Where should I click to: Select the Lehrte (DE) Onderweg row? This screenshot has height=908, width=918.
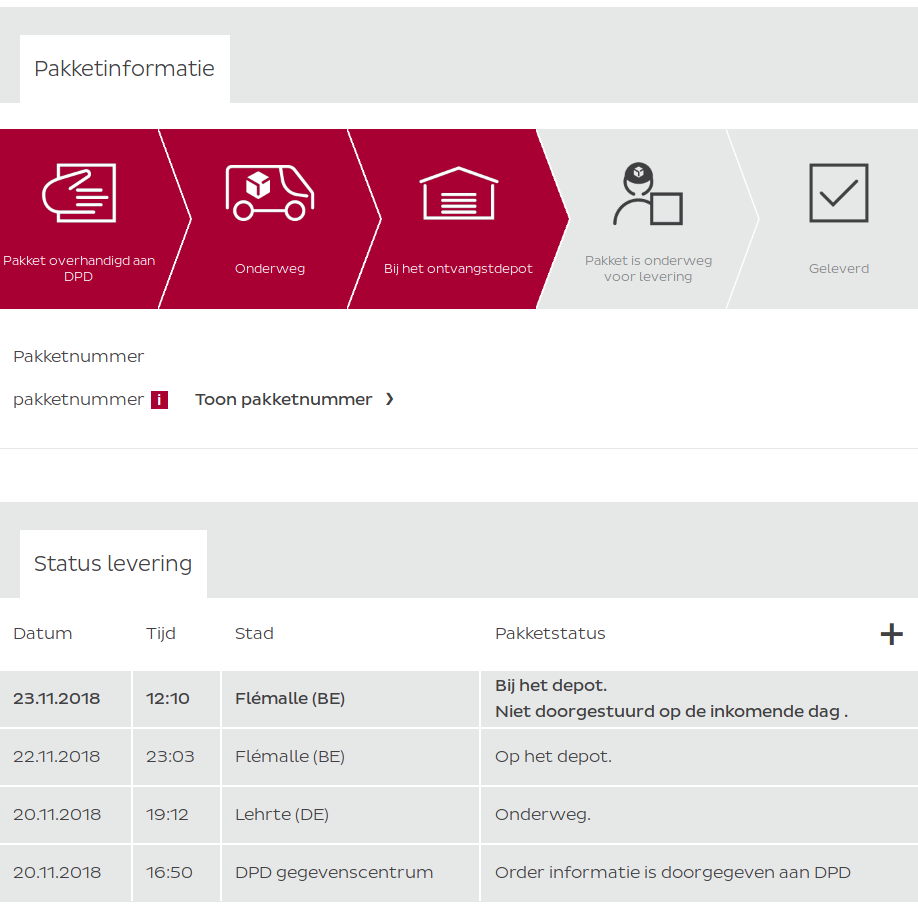[459, 814]
